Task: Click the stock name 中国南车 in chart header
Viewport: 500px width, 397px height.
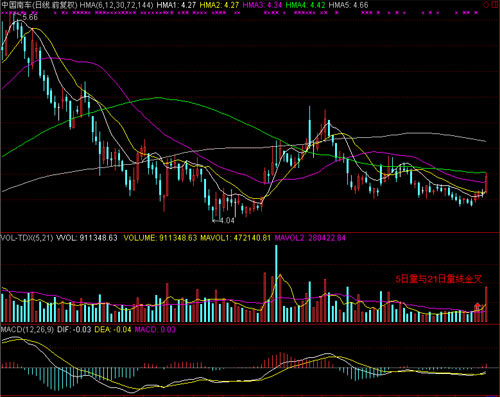Action: [16, 5]
